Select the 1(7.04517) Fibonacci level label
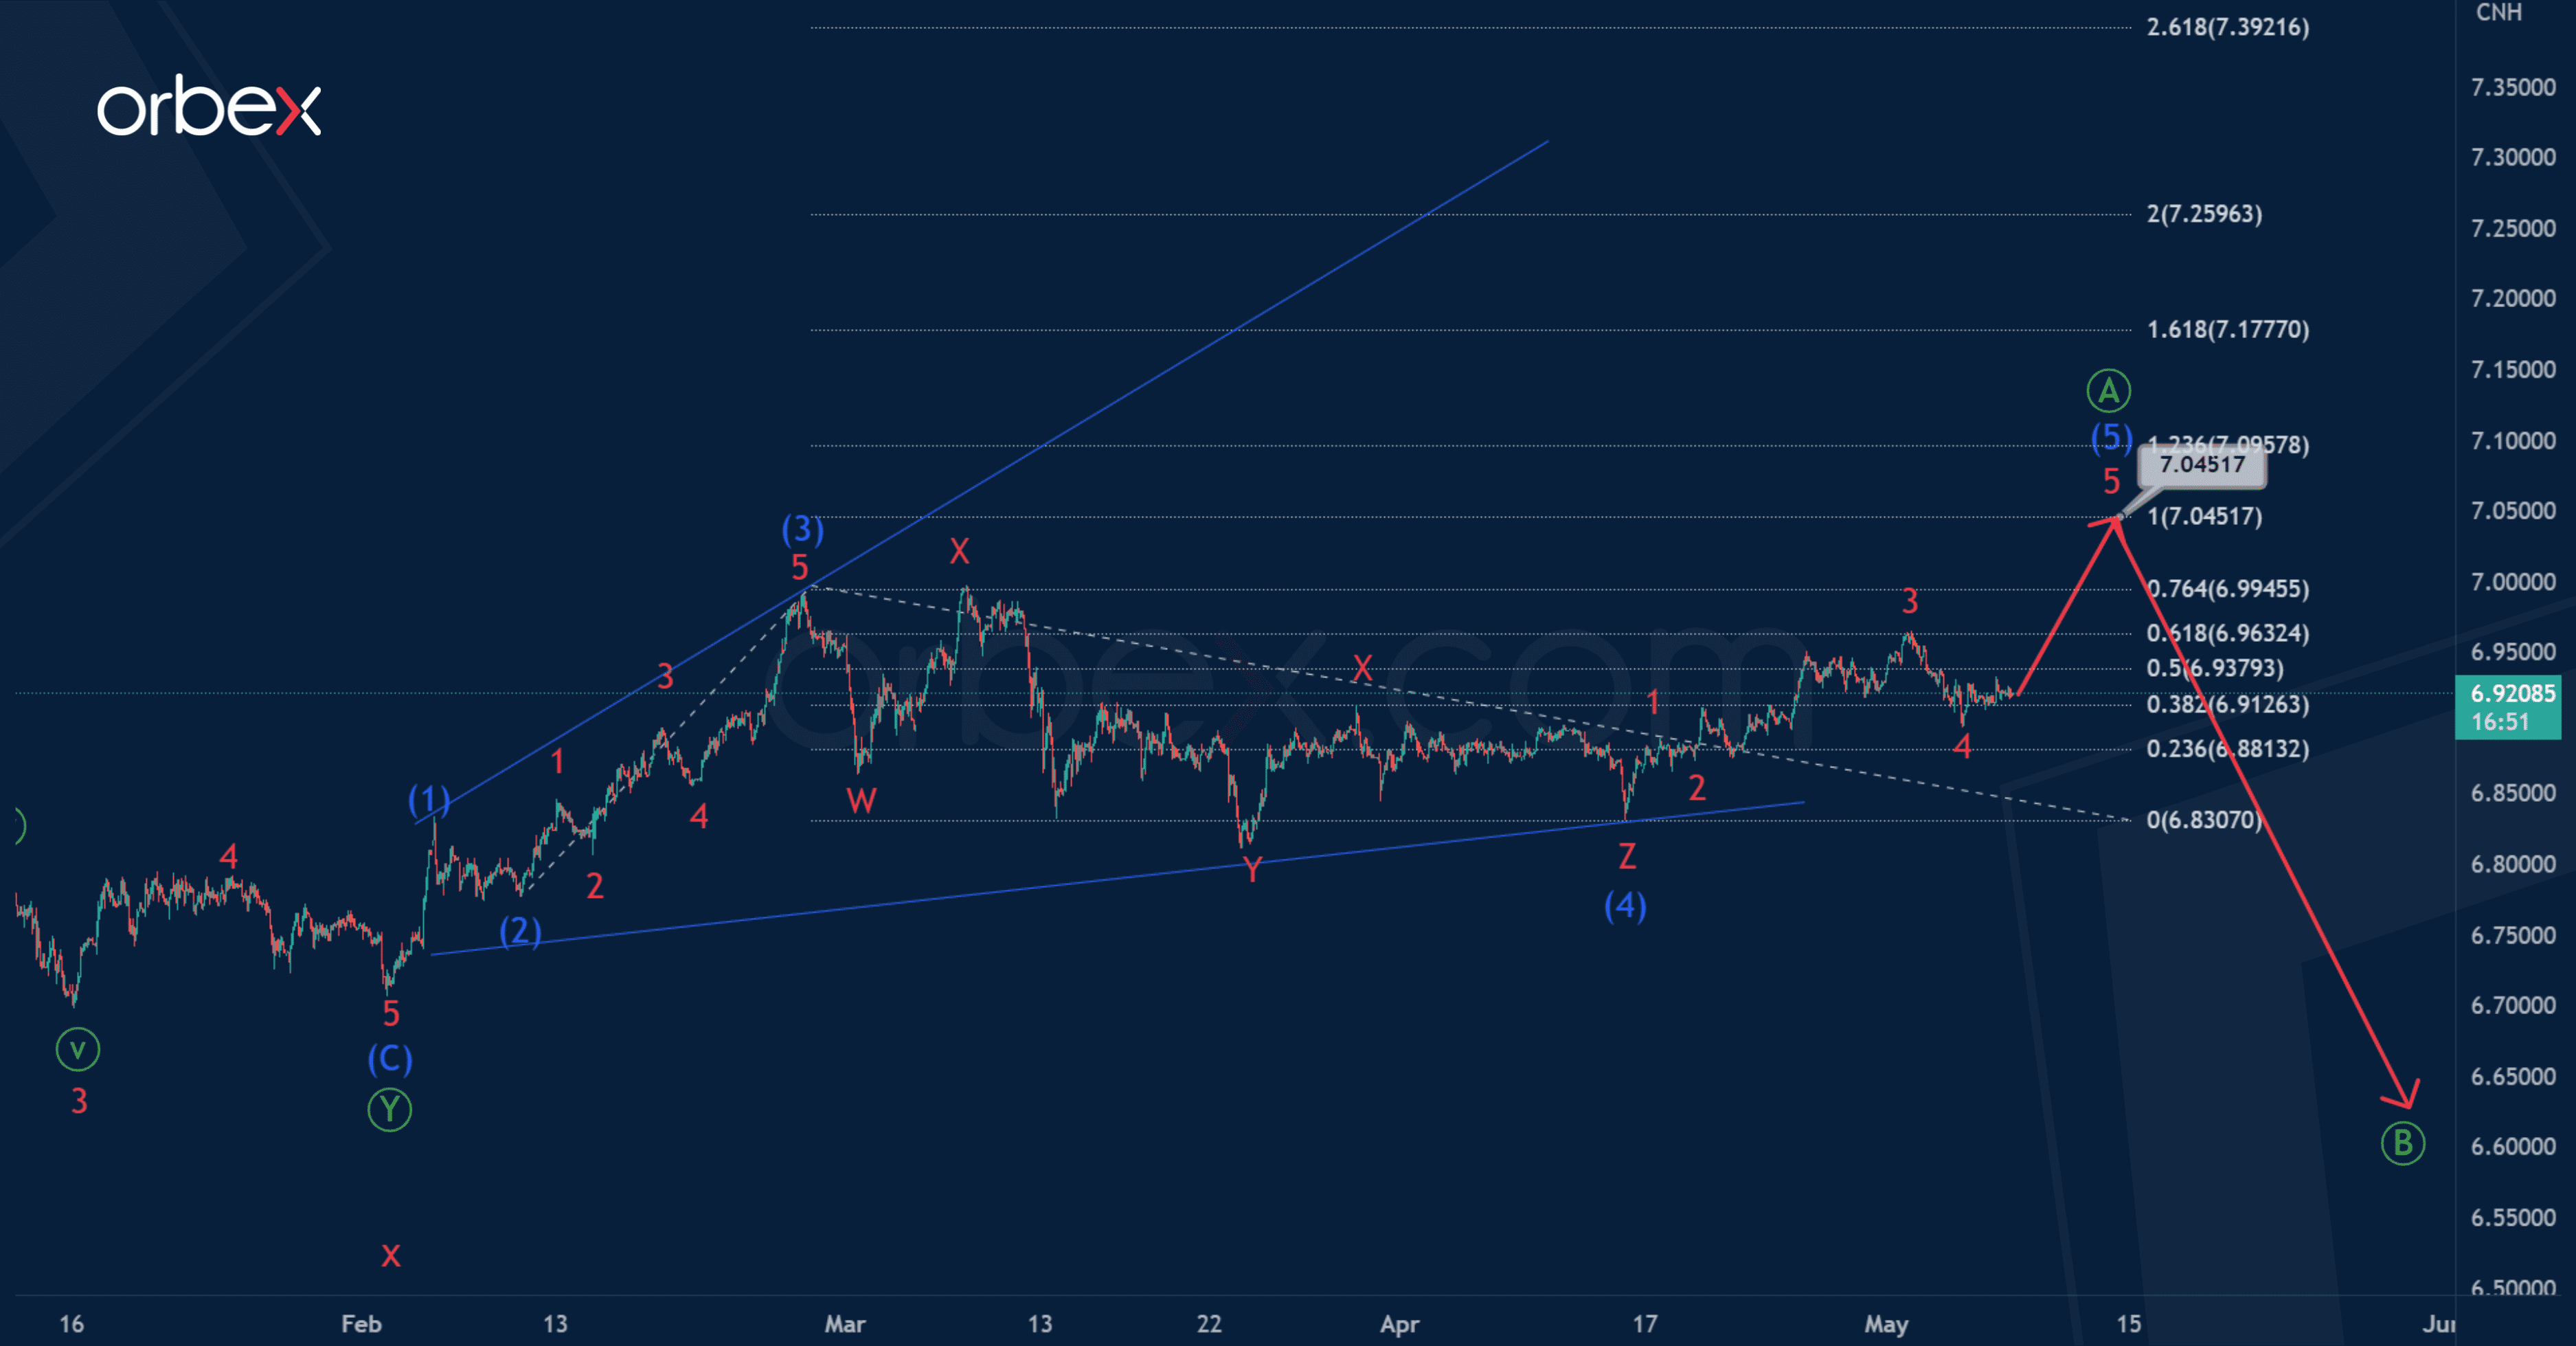The image size is (2576, 1346). pyautogui.click(x=2204, y=517)
